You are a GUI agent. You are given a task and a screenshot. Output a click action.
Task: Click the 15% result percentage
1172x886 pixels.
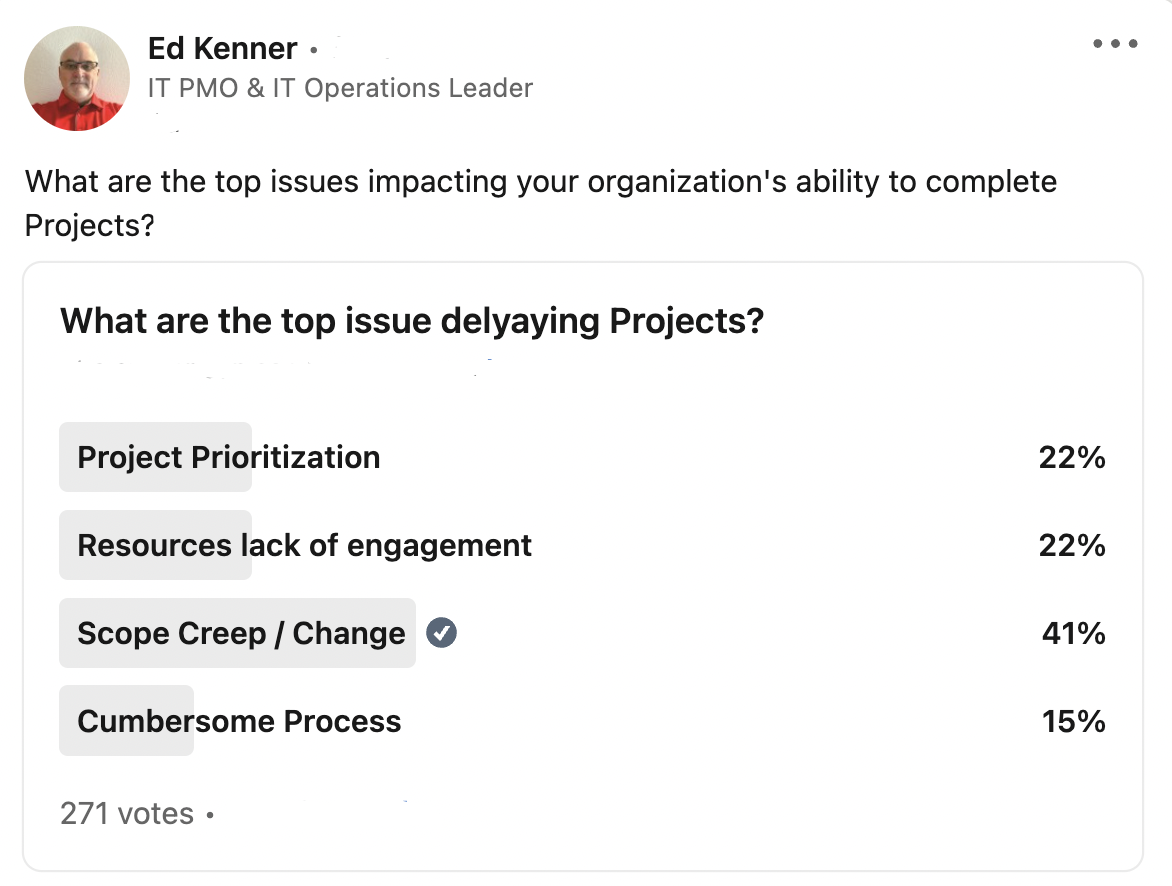coord(1073,721)
